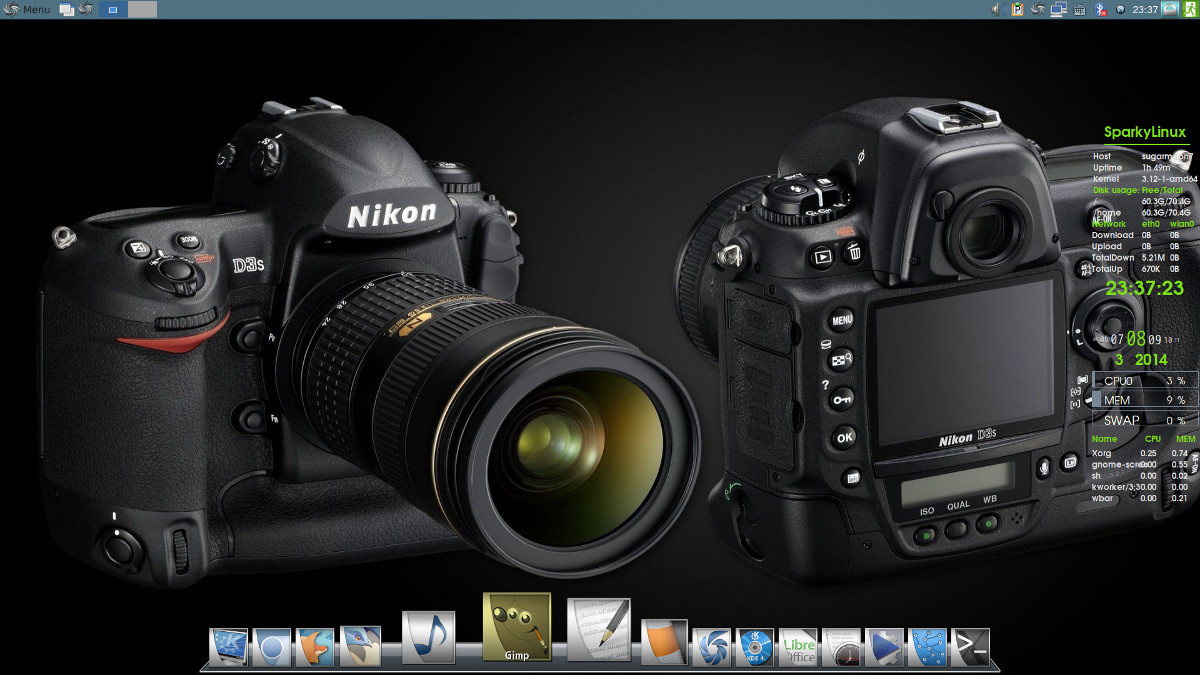1200x675 pixels.
Task: Click the disabled Bluetooth tray icon
Action: (x=1101, y=9)
